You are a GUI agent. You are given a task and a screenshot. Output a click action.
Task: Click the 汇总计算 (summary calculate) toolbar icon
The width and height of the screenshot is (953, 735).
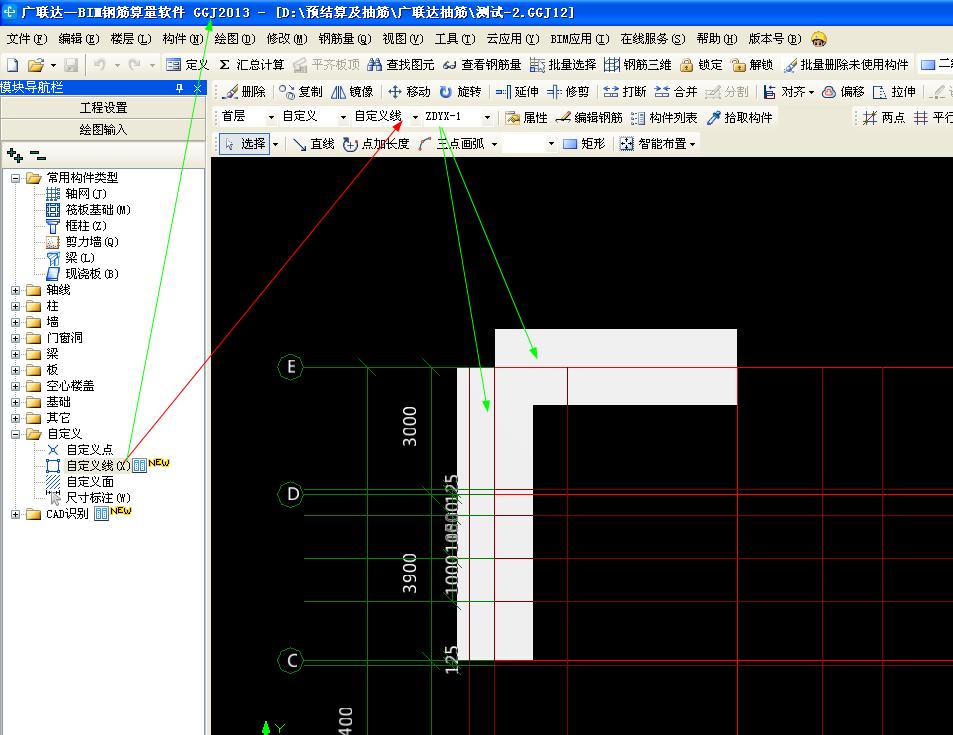(x=225, y=64)
